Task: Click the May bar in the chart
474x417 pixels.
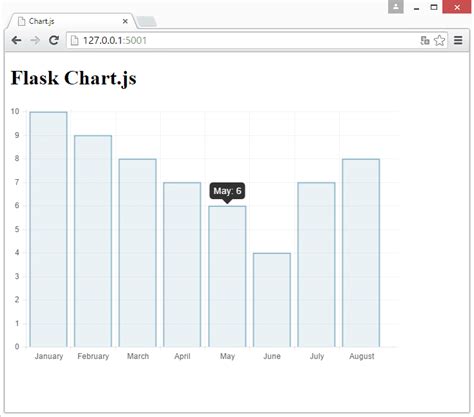Action: click(227, 276)
